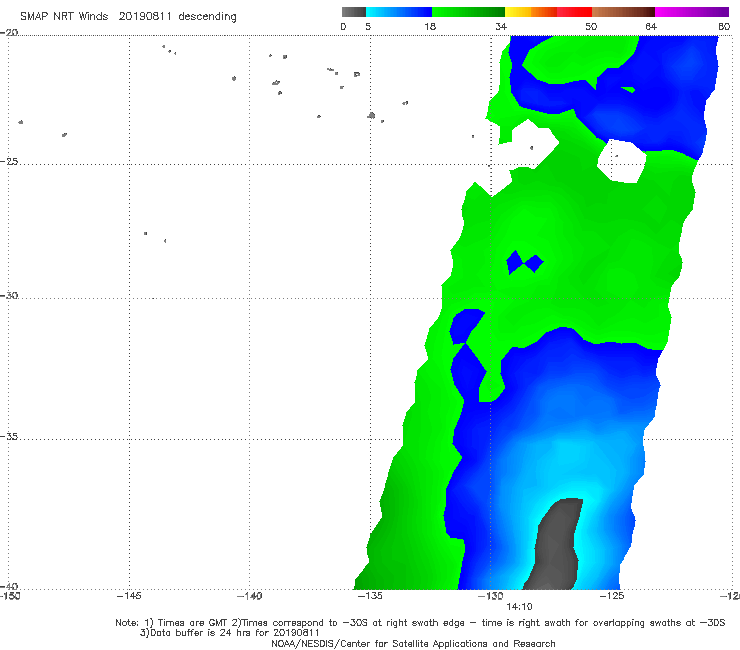Image resolution: width=740 pixels, height=650 pixels.
Task: Click the NOAA/NESDIS credit line
Action: [x=413, y=643]
